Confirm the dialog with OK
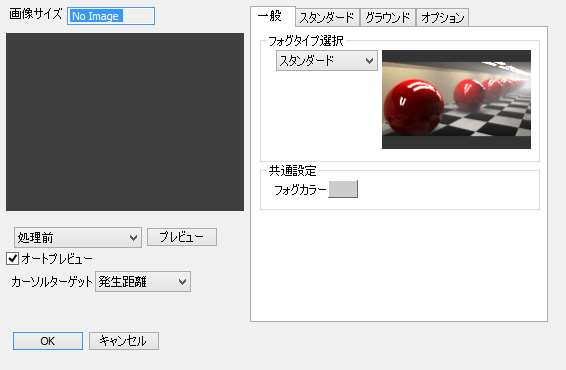Screen dimensions: 566x370 coord(48,341)
